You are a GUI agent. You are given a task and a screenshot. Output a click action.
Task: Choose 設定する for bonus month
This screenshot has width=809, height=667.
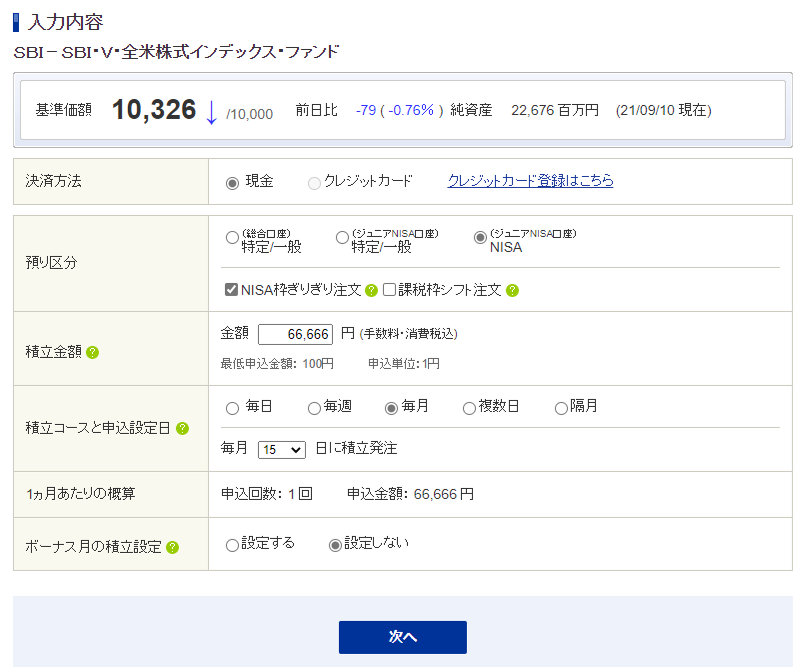point(232,545)
